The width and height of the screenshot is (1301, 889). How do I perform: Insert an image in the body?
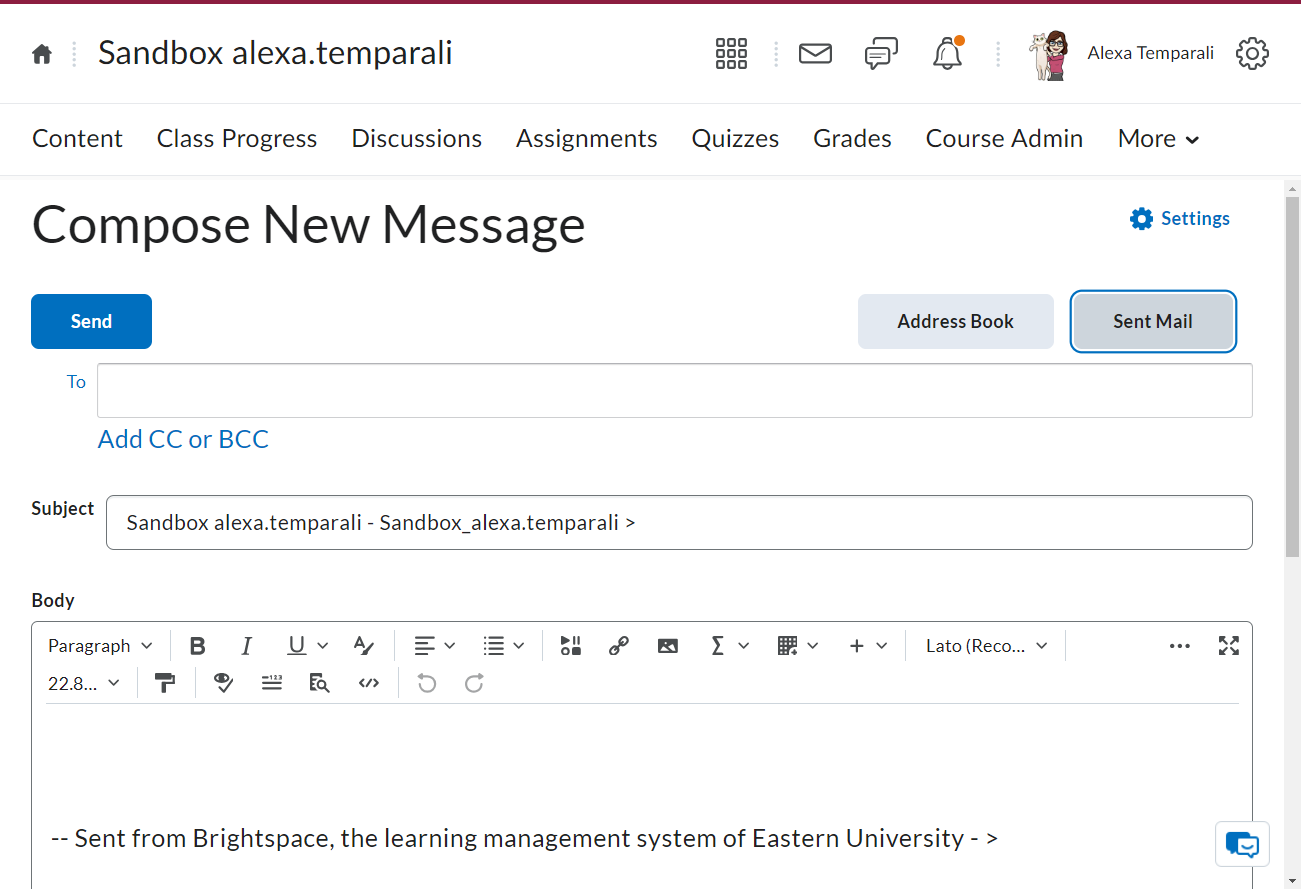point(668,646)
